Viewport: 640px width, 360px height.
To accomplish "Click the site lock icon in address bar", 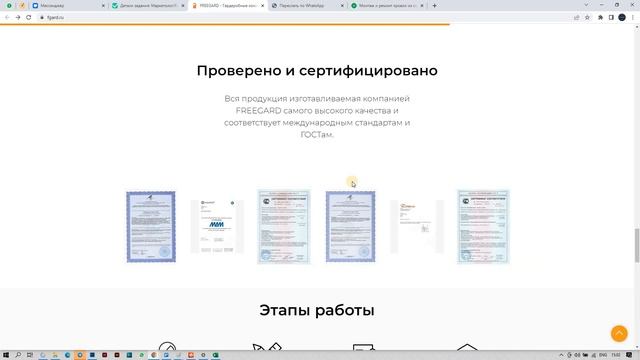I will 42,18.
